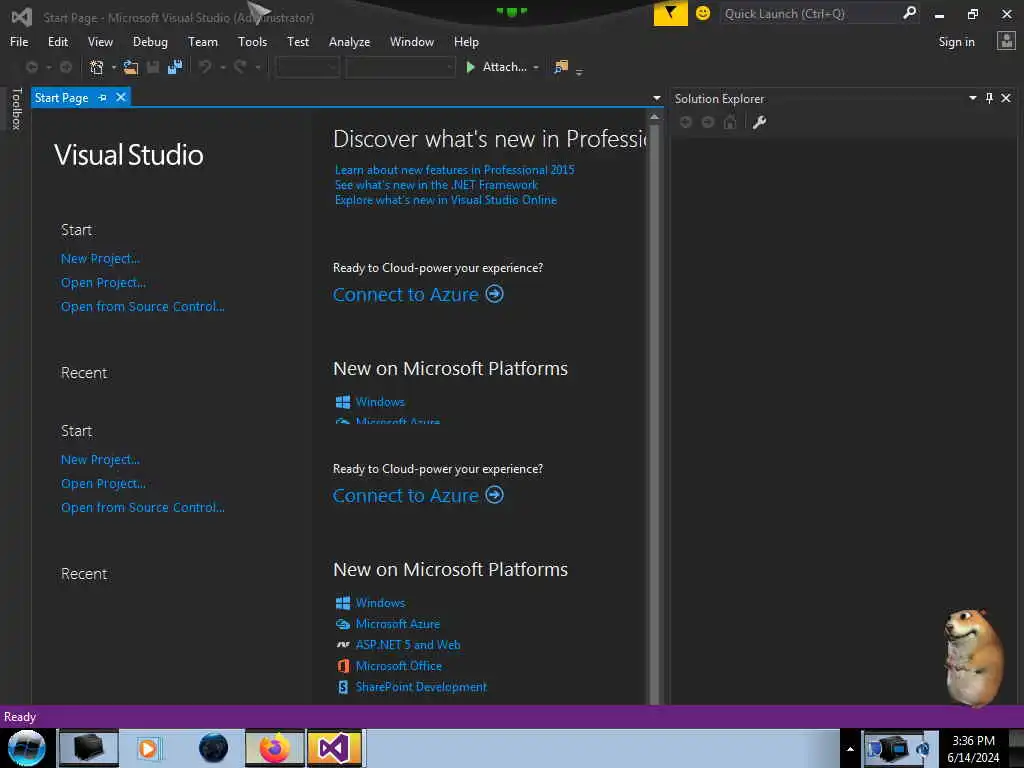Click the Visual Studio logo in title bar
The image size is (1024, 768).
22,17
